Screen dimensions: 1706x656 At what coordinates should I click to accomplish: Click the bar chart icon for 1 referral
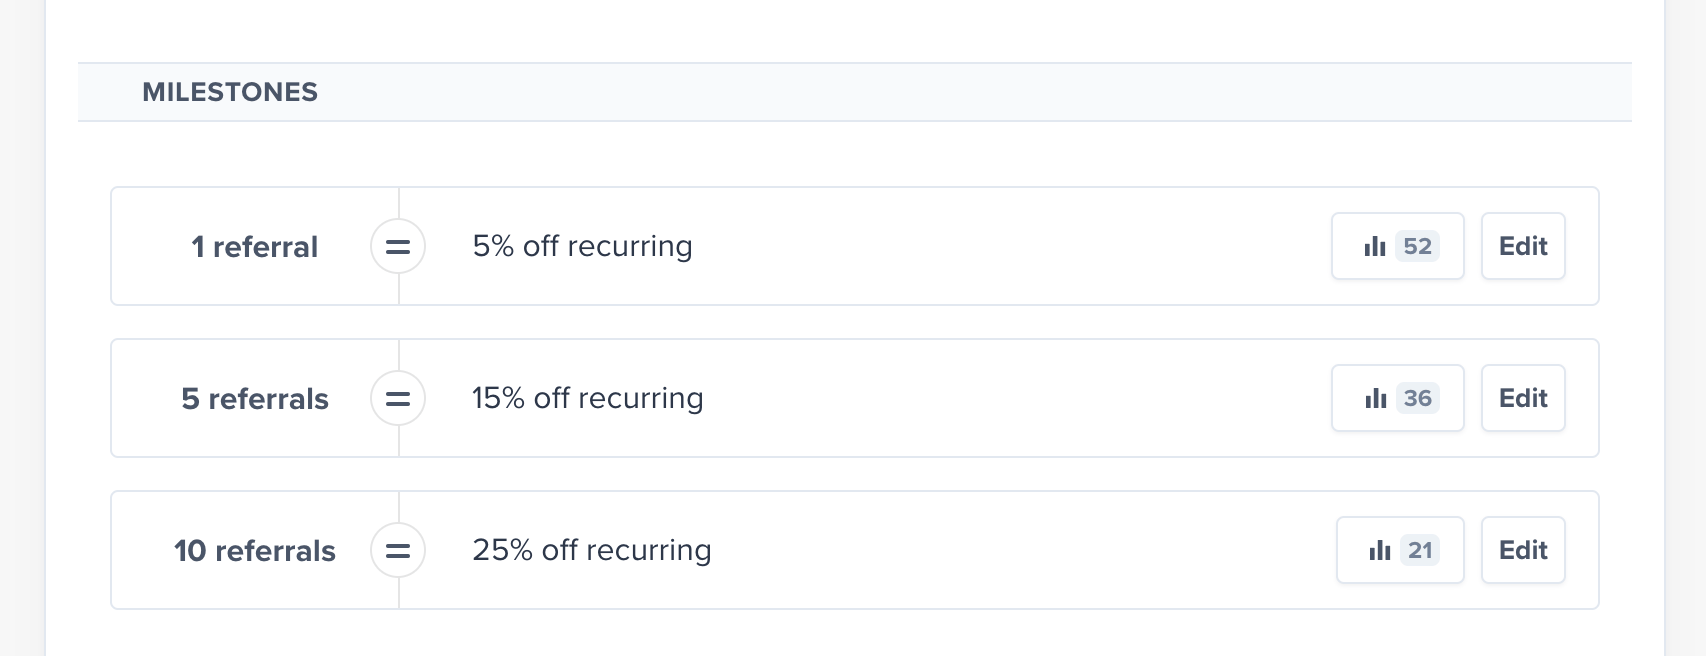tap(1375, 246)
